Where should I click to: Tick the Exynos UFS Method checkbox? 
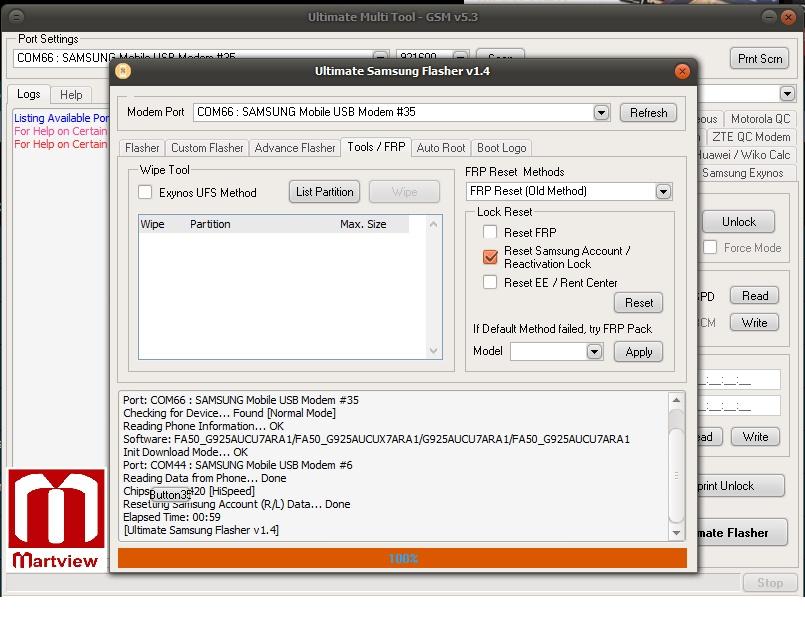tap(145, 192)
